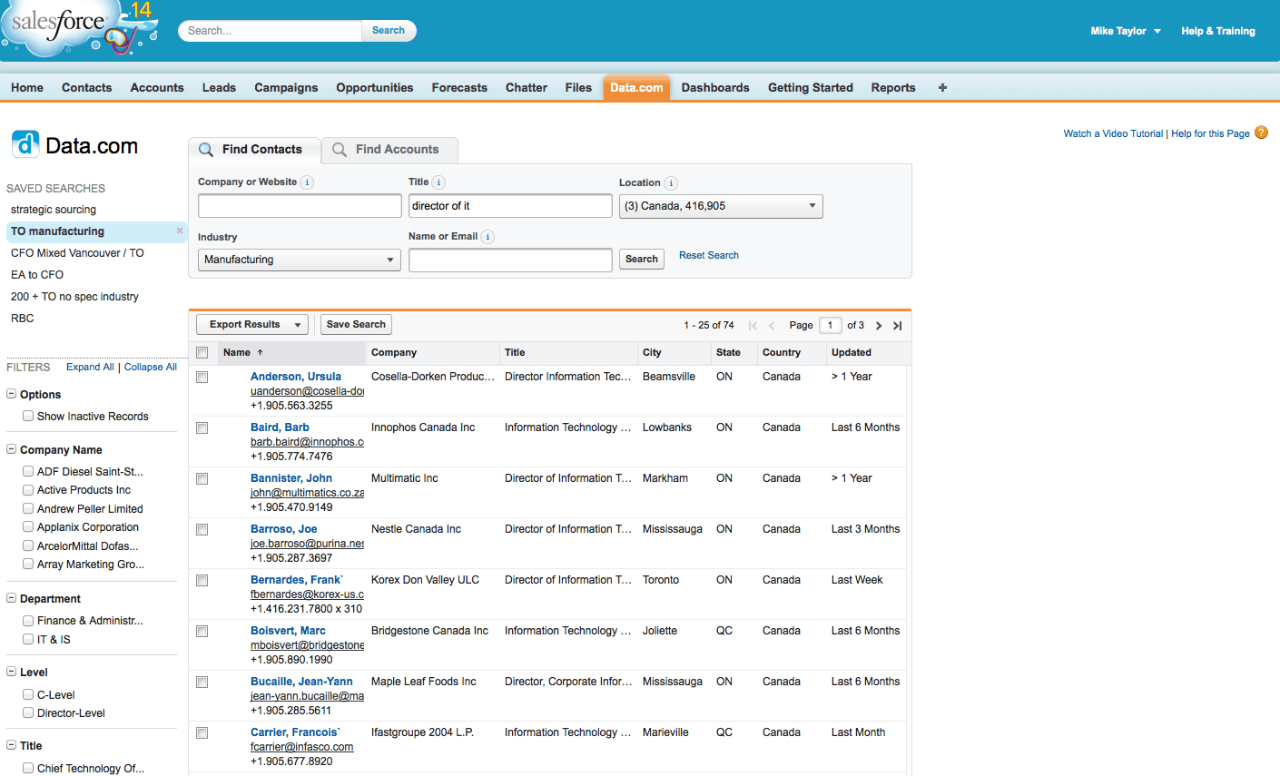This screenshot has width=1280, height=776.
Task: Click info icon beside Company or Website
Action: [x=307, y=183]
